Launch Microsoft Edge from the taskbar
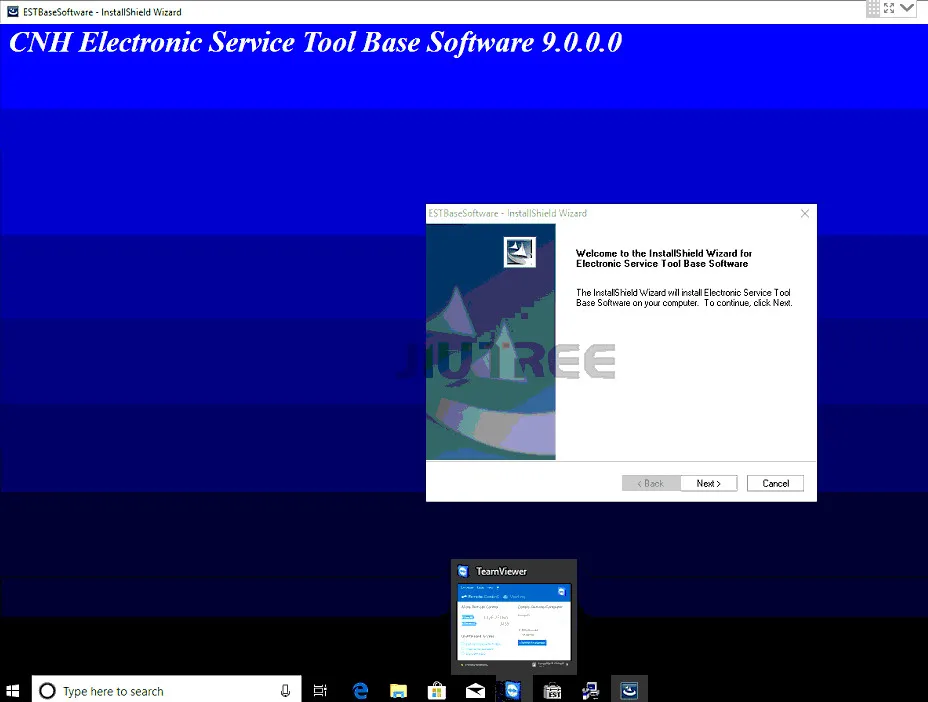The image size is (928, 702). pos(360,690)
